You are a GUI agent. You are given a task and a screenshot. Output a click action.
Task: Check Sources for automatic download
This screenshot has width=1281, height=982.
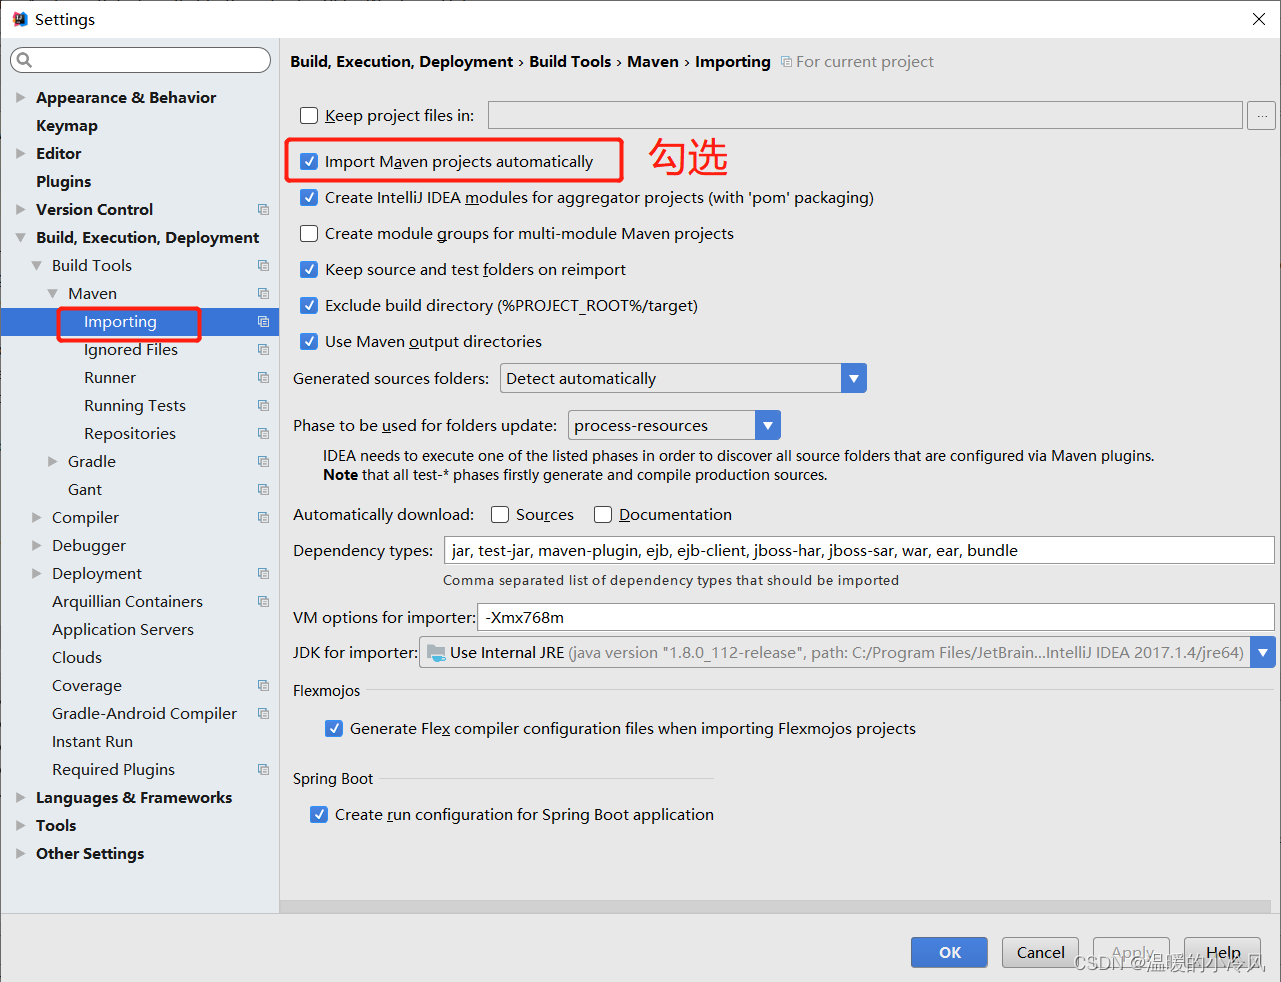(500, 515)
